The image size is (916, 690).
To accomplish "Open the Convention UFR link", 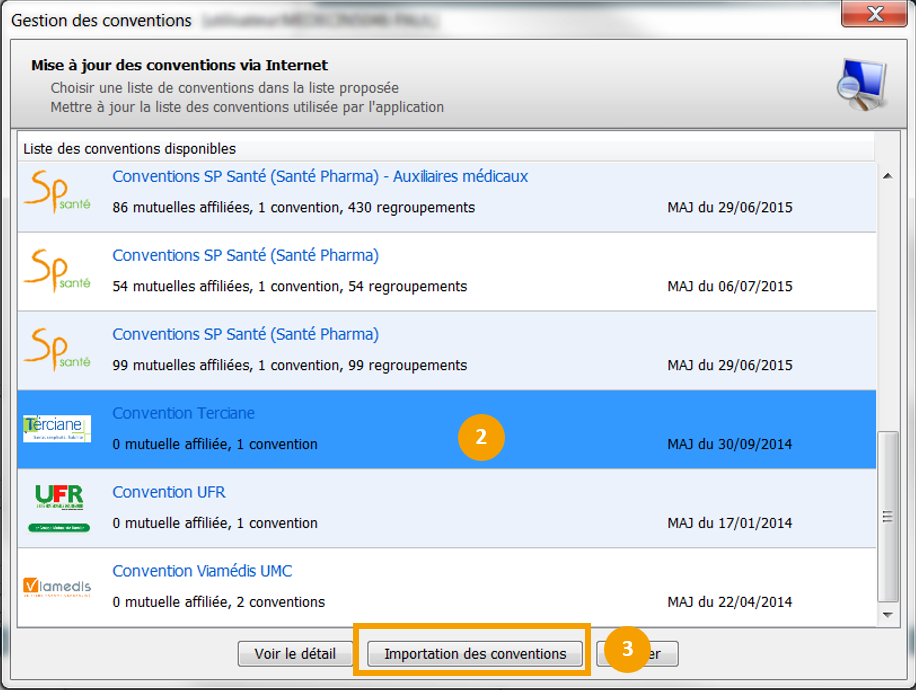I will pyautogui.click(x=169, y=493).
